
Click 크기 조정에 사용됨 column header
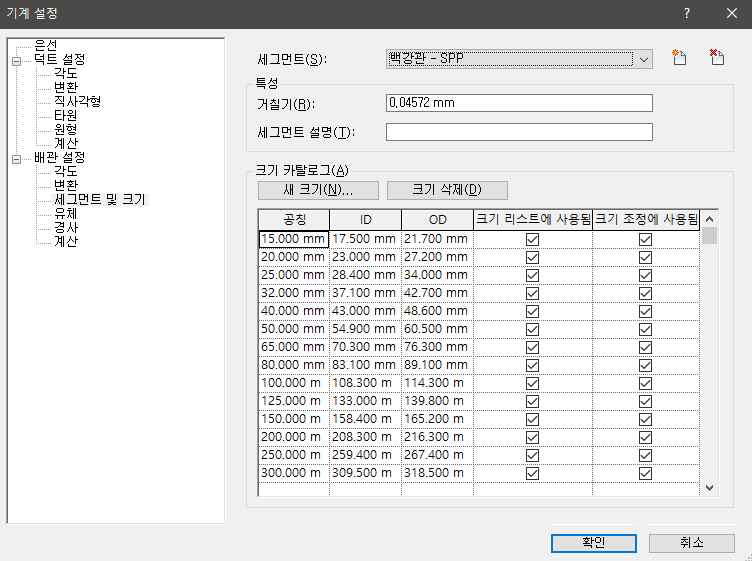[x=646, y=220]
